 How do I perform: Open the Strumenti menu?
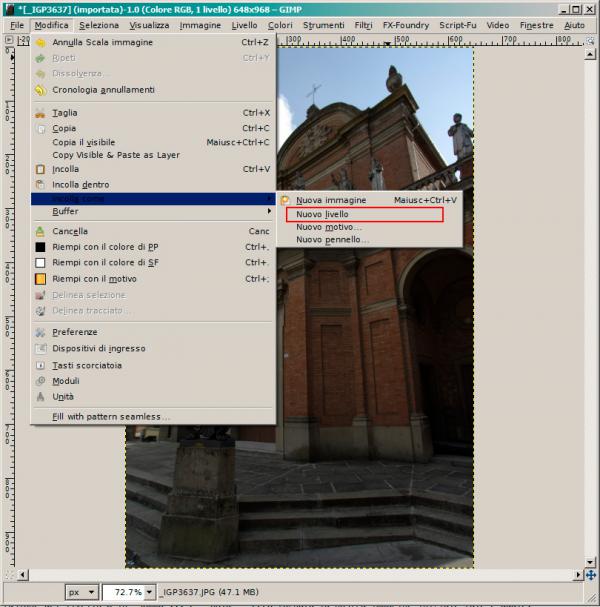[323, 26]
